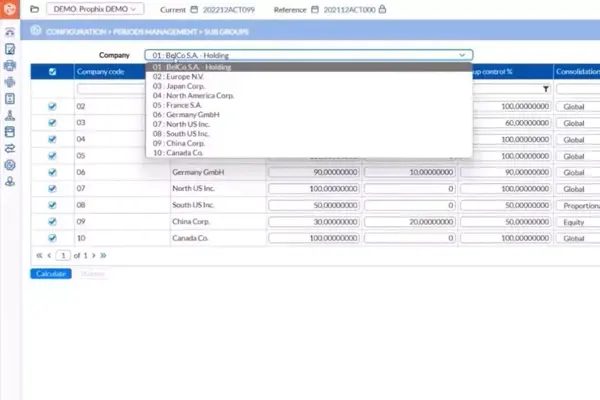The height and width of the screenshot is (400, 600).
Task: Open the DEMO: Prophix DEMO selector
Action: 95,9
